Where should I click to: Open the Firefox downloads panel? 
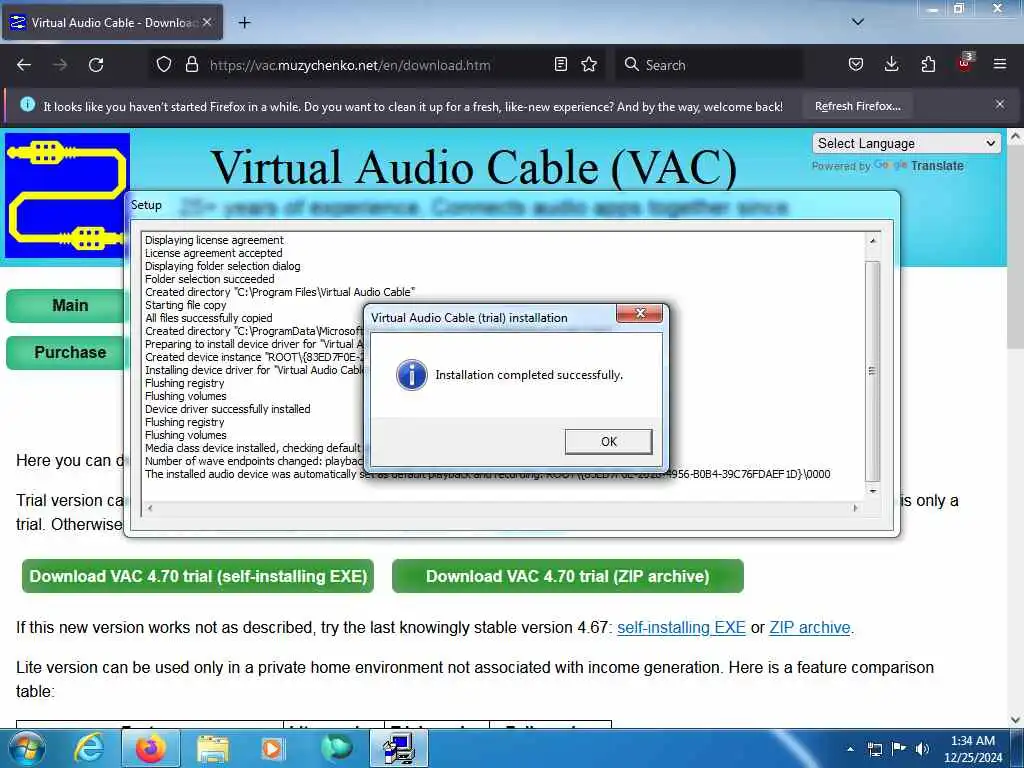point(891,65)
